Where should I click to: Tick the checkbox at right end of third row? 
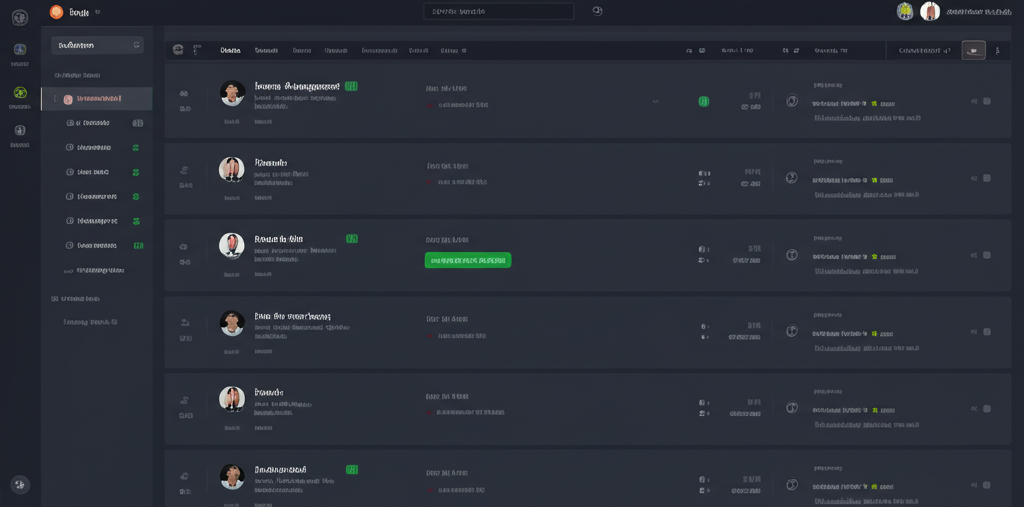tap(986, 255)
